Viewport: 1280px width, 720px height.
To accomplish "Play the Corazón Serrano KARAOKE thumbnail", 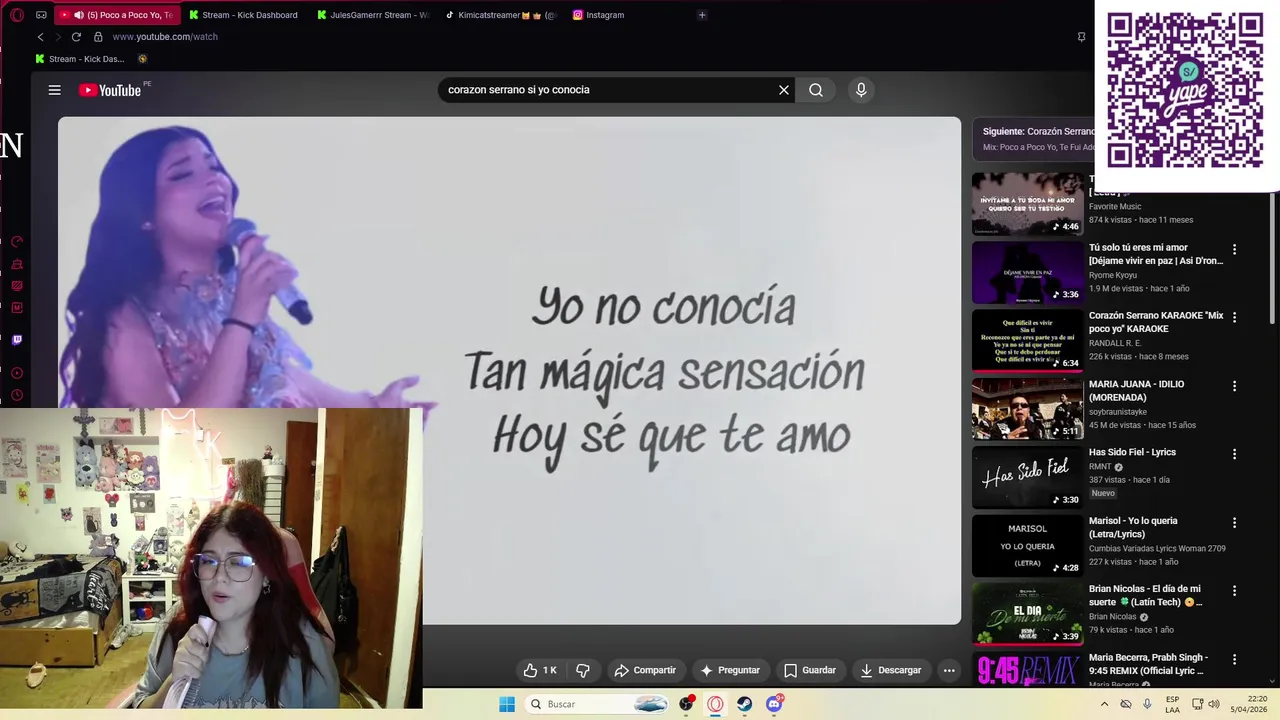I will 1027,340.
